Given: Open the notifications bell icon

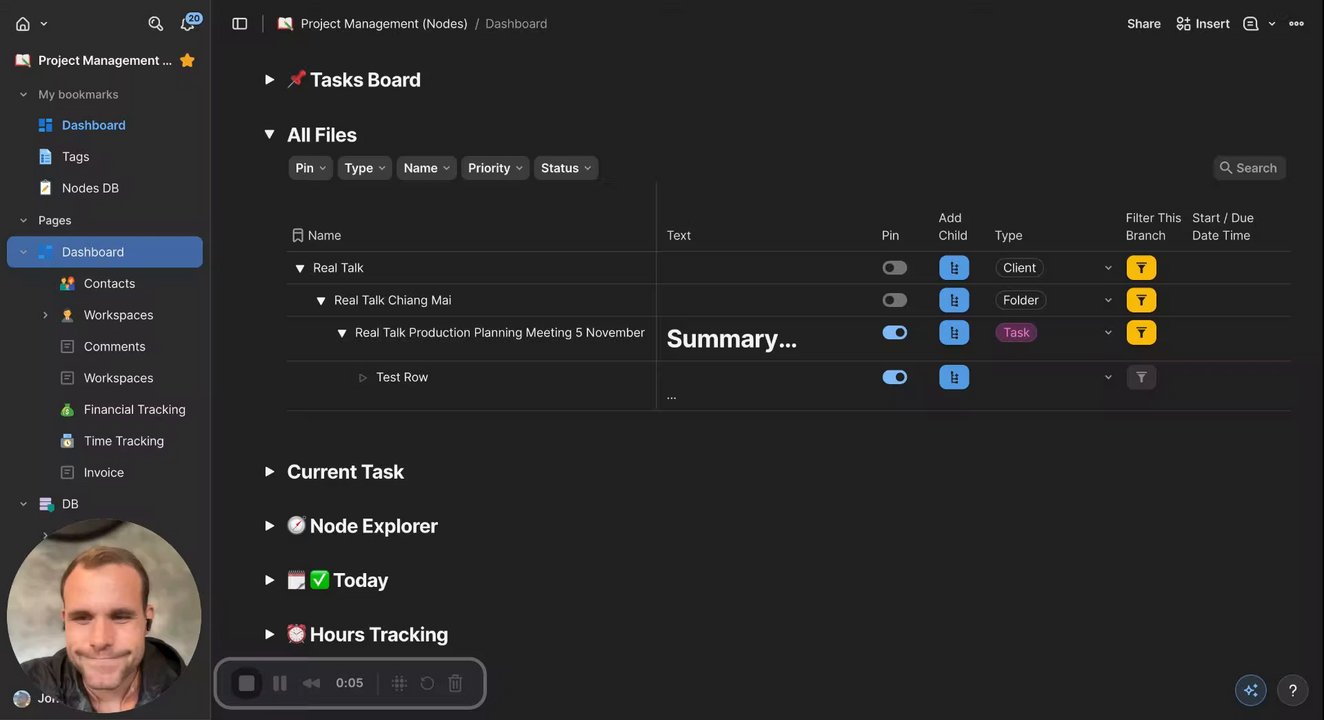Looking at the screenshot, I should point(187,23).
